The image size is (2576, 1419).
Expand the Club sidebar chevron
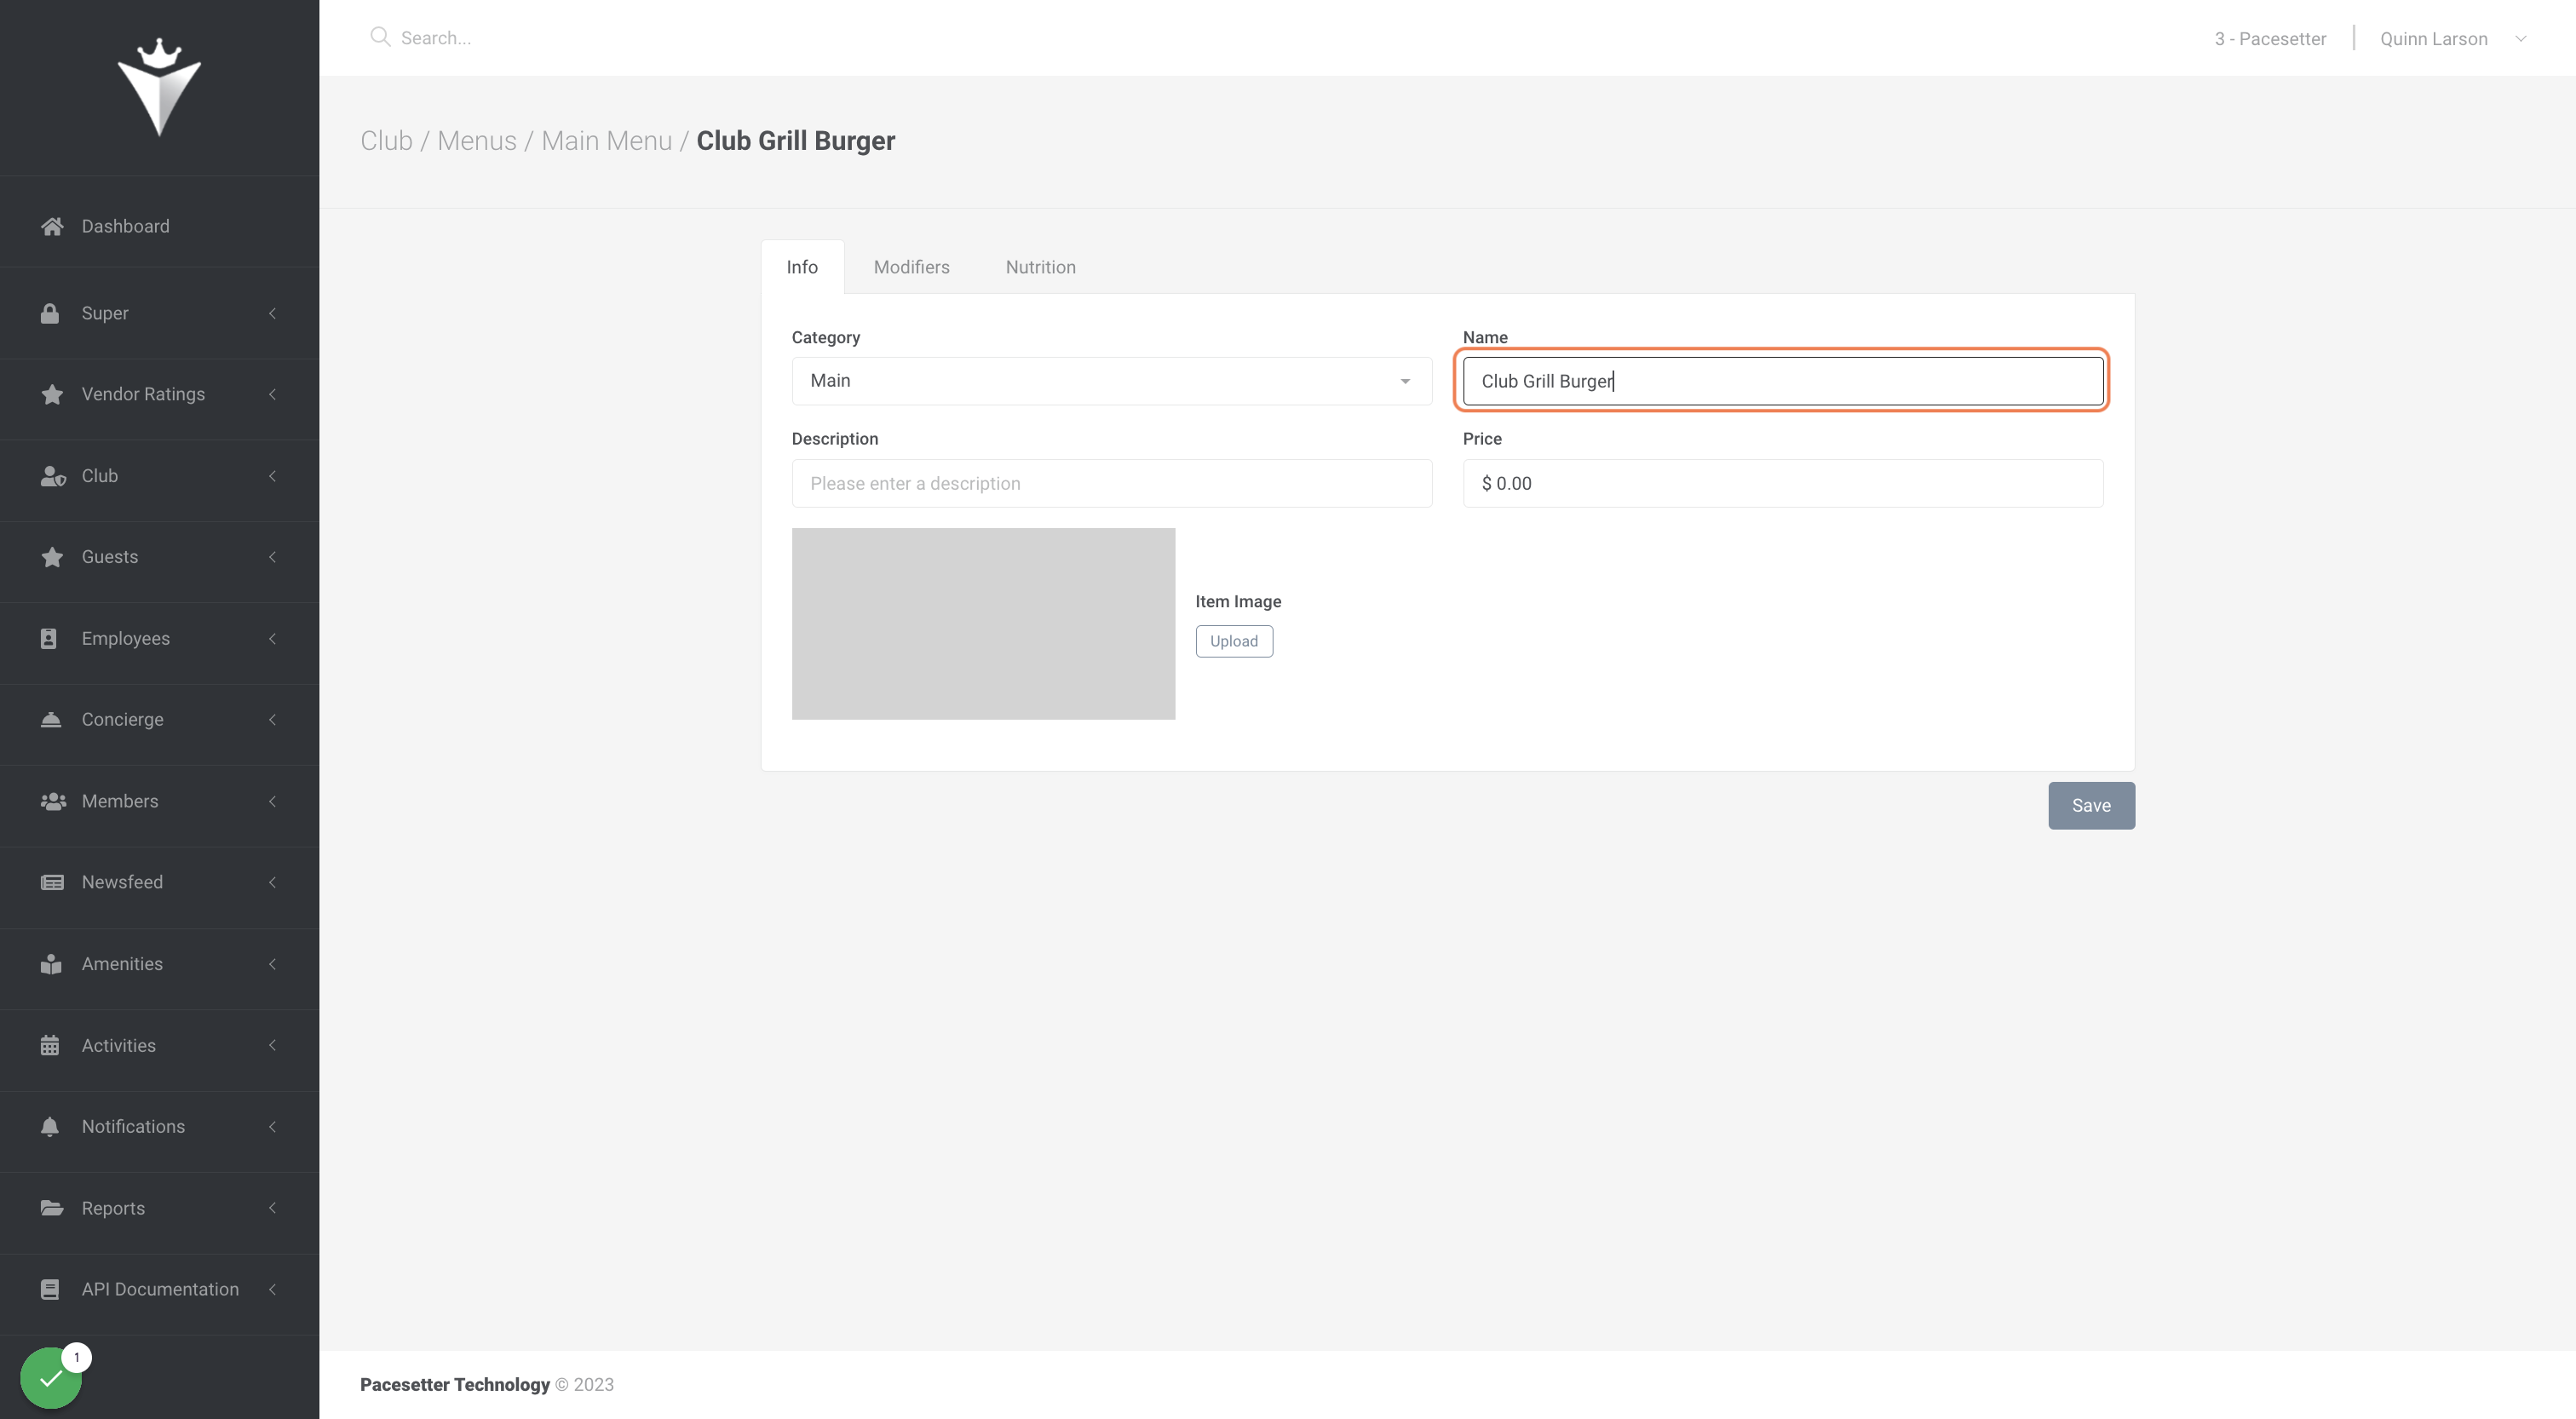(x=272, y=476)
